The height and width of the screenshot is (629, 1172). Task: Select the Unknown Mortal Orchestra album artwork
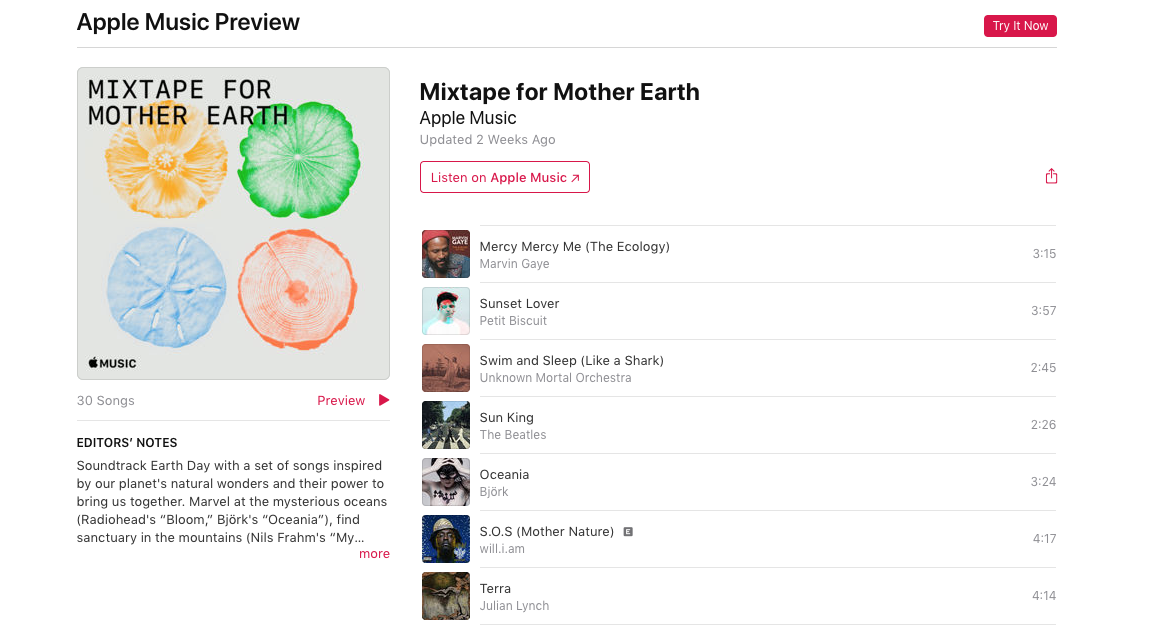[446, 368]
